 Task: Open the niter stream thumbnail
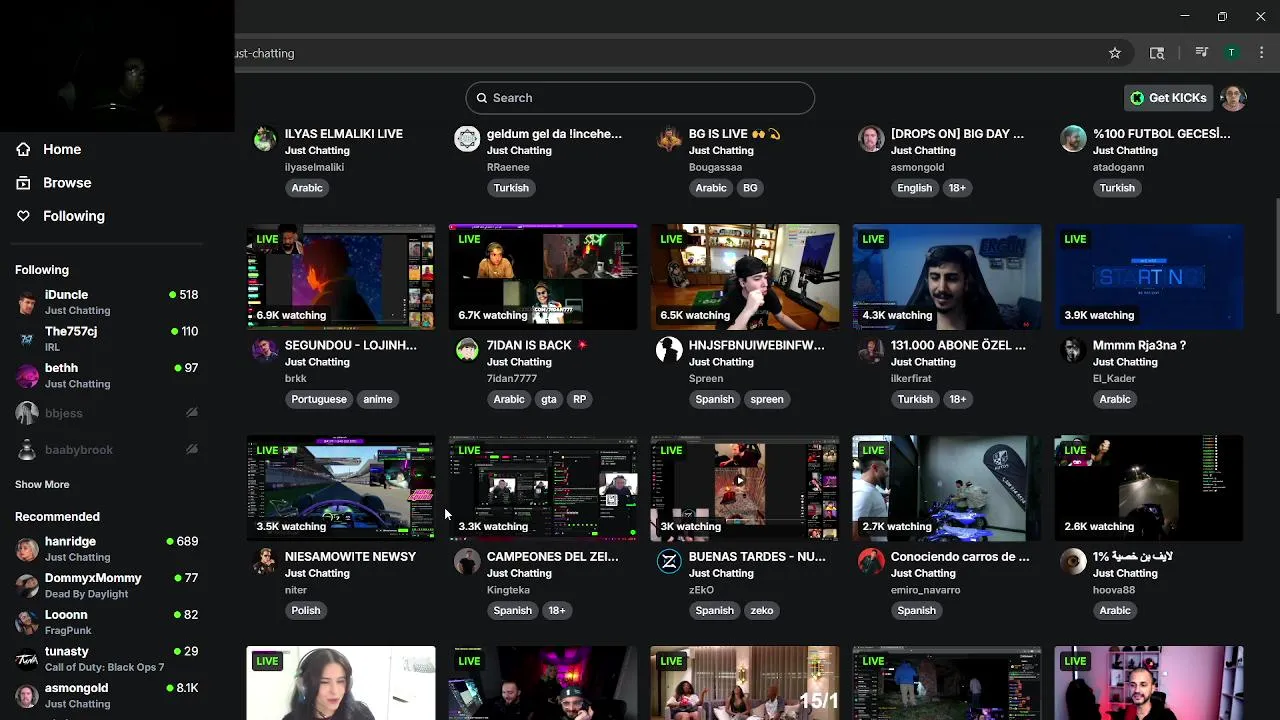click(341, 488)
